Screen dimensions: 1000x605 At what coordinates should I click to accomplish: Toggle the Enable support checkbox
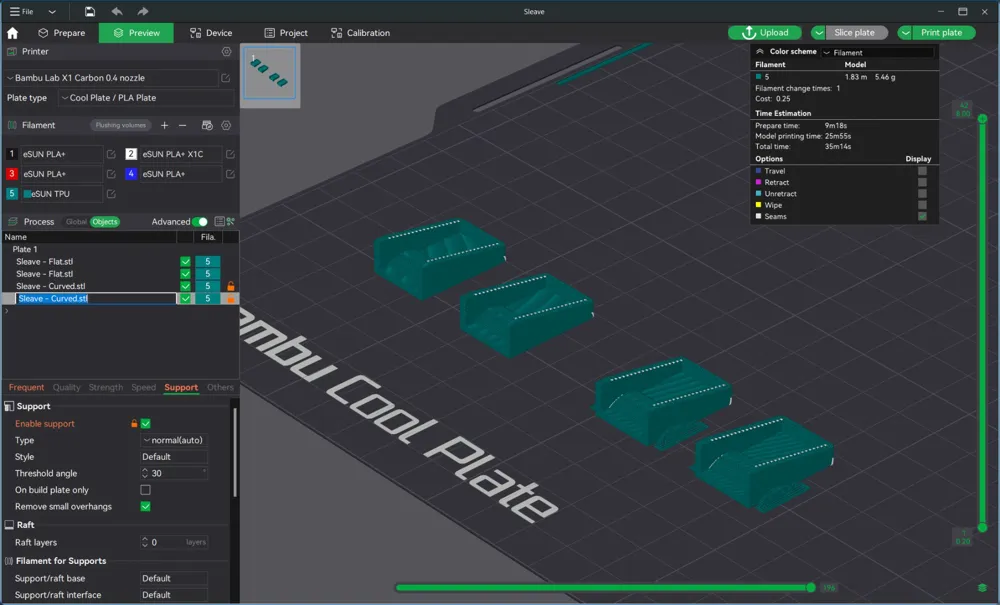pos(145,423)
